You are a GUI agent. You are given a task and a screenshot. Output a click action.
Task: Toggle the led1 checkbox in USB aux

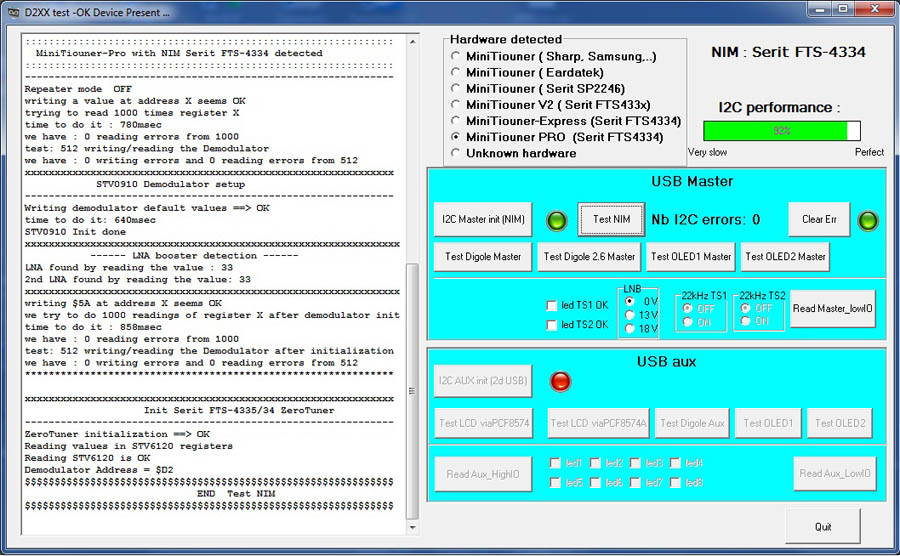pos(555,462)
